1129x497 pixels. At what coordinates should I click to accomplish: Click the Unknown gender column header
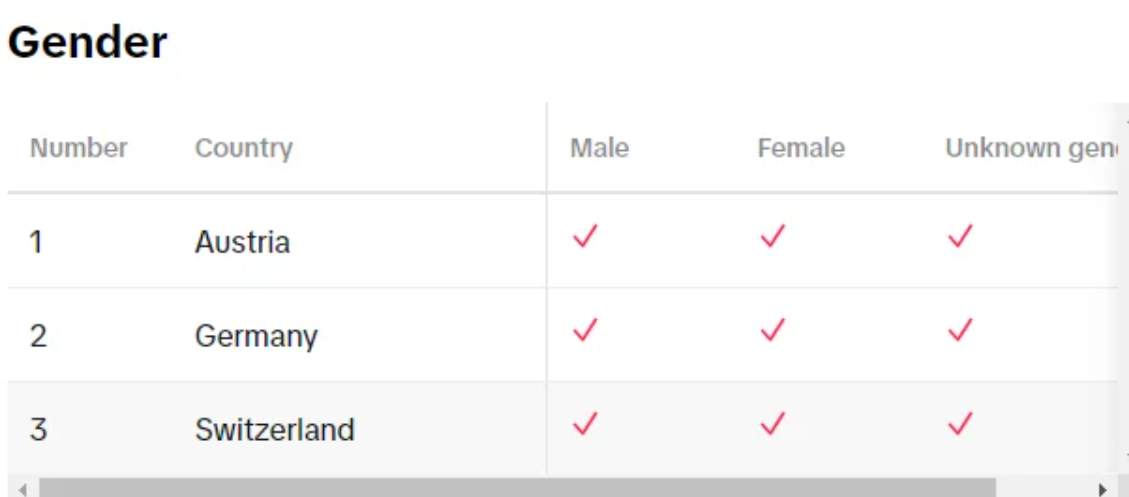tap(1032, 148)
